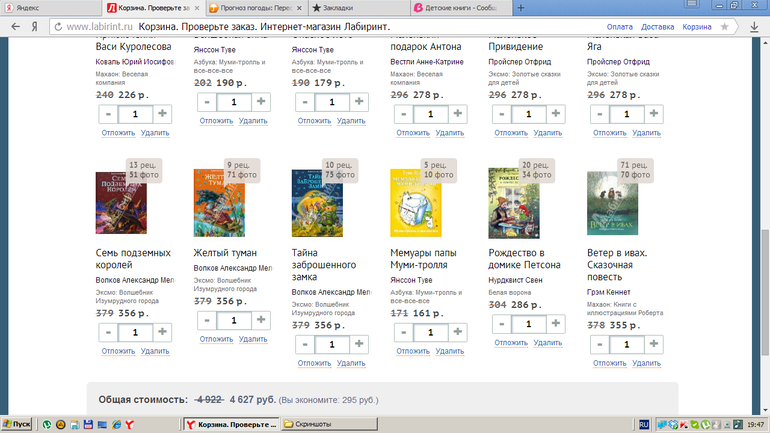This screenshot has width=770, height=433.
Task: Click the browser back arrow
Action: point(12,27)
